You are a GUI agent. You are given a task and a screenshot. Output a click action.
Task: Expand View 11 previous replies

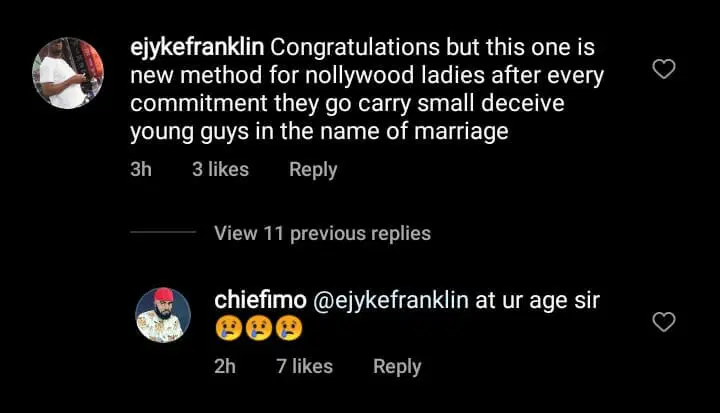coord(322,233)
